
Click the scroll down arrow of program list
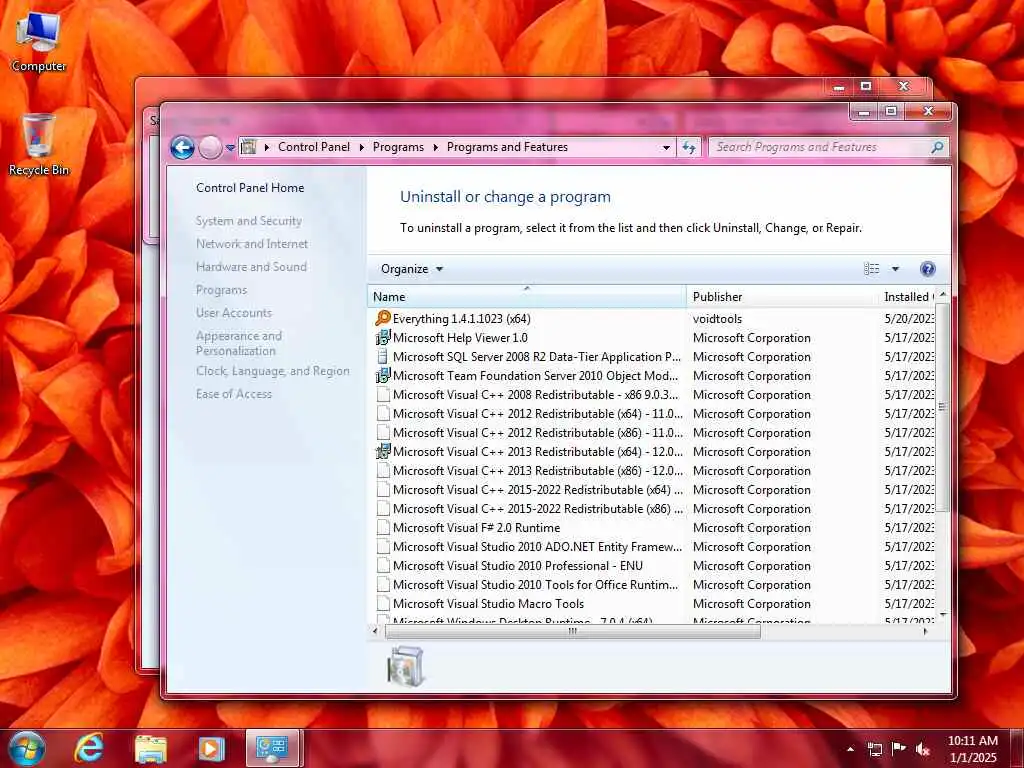pyautogui.click(x=942, y=615)
